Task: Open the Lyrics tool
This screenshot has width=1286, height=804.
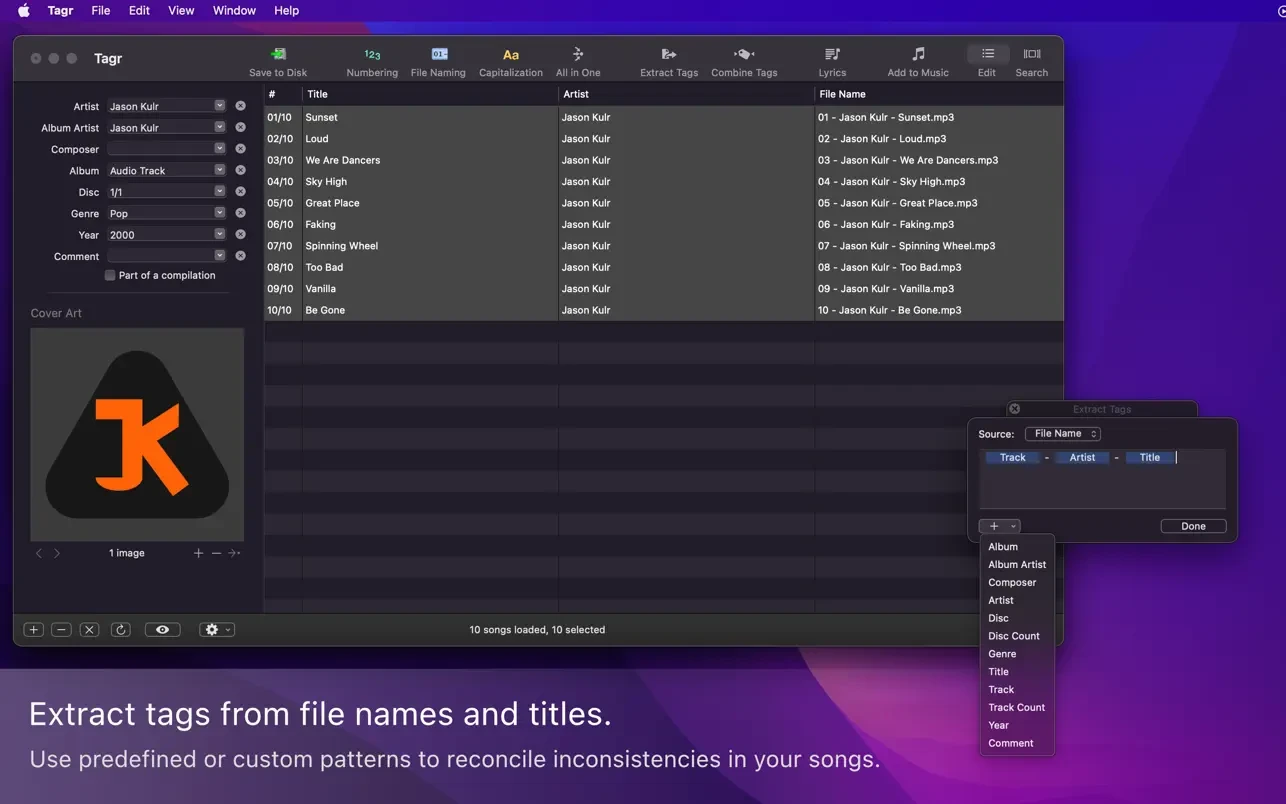Action: [x=832, y=55]
